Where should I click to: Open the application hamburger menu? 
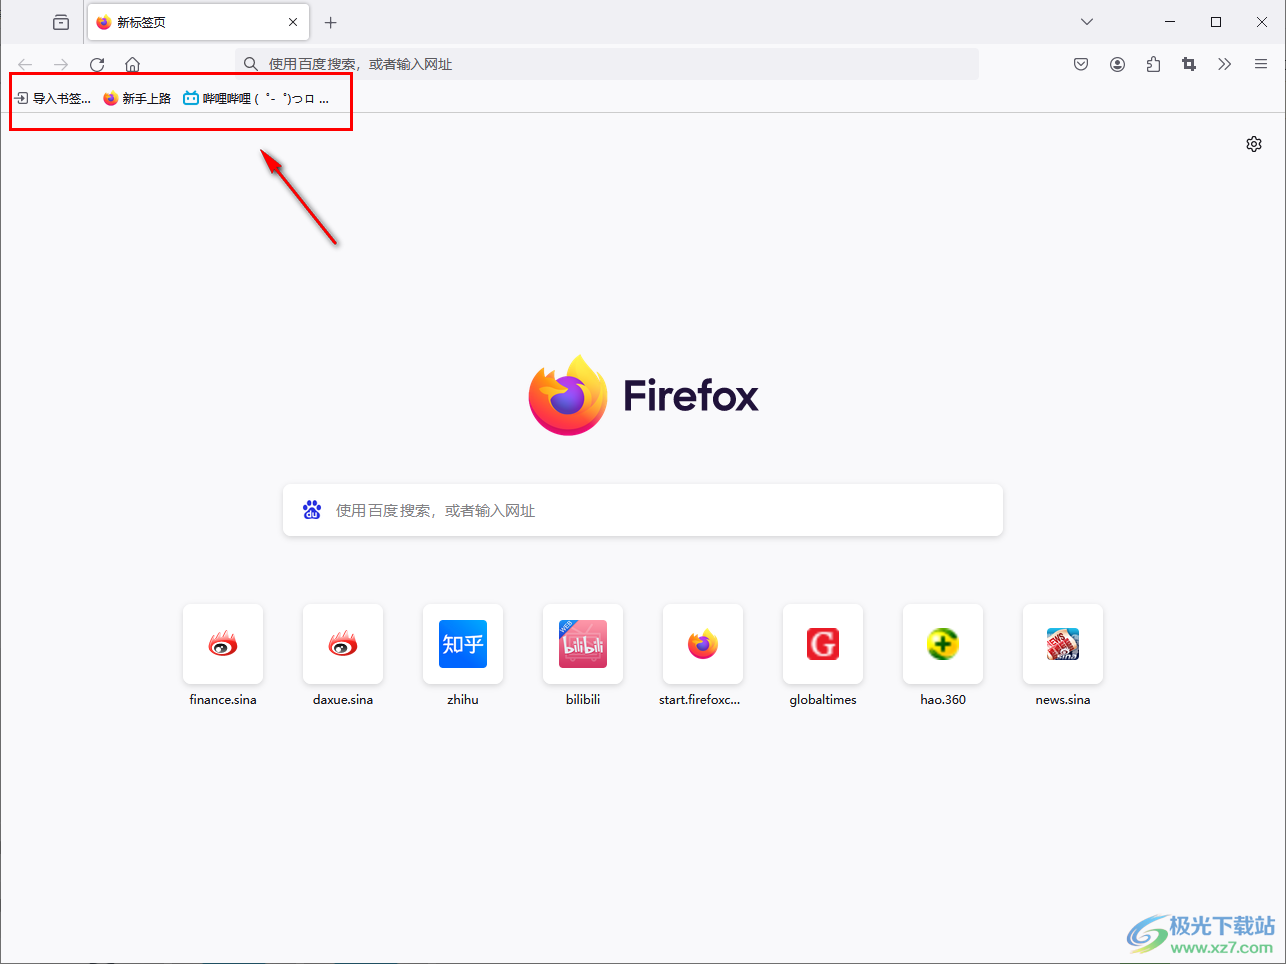point(1261,64)
